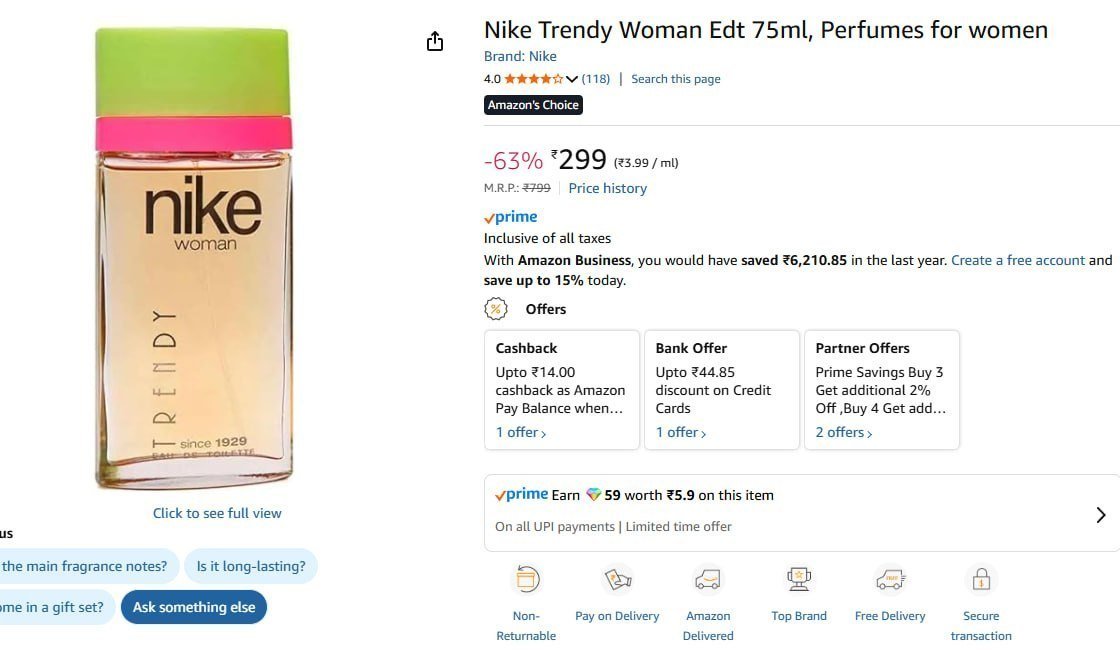Expand Partner Offers to see 2 offers
The height and width of the screenshot is (650, 1120).
[x=841, y=432]
